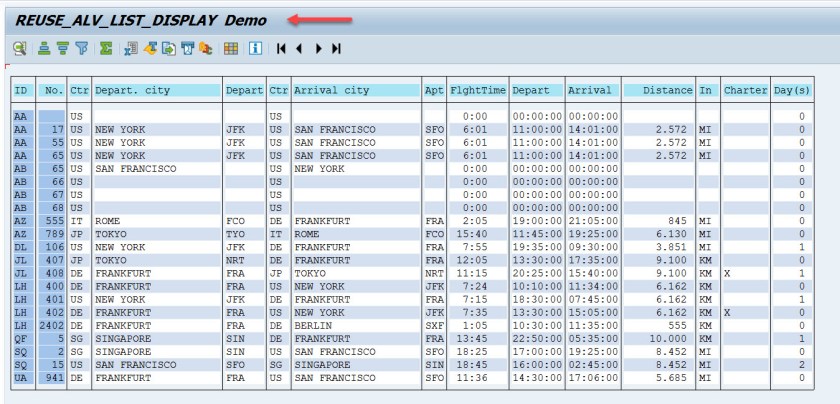
Task: Export the list to a spreadsheet
Action: click(131, 49)
